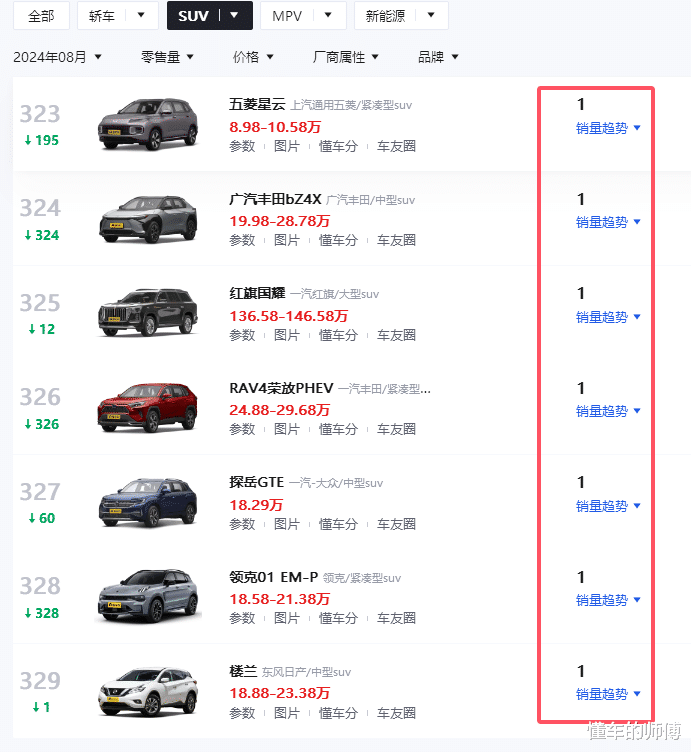The width and height of the screenshot is (691, 752).
Task: Open 参数 for 广汽丰田bZ4X
Action: (x=242, y=240)
